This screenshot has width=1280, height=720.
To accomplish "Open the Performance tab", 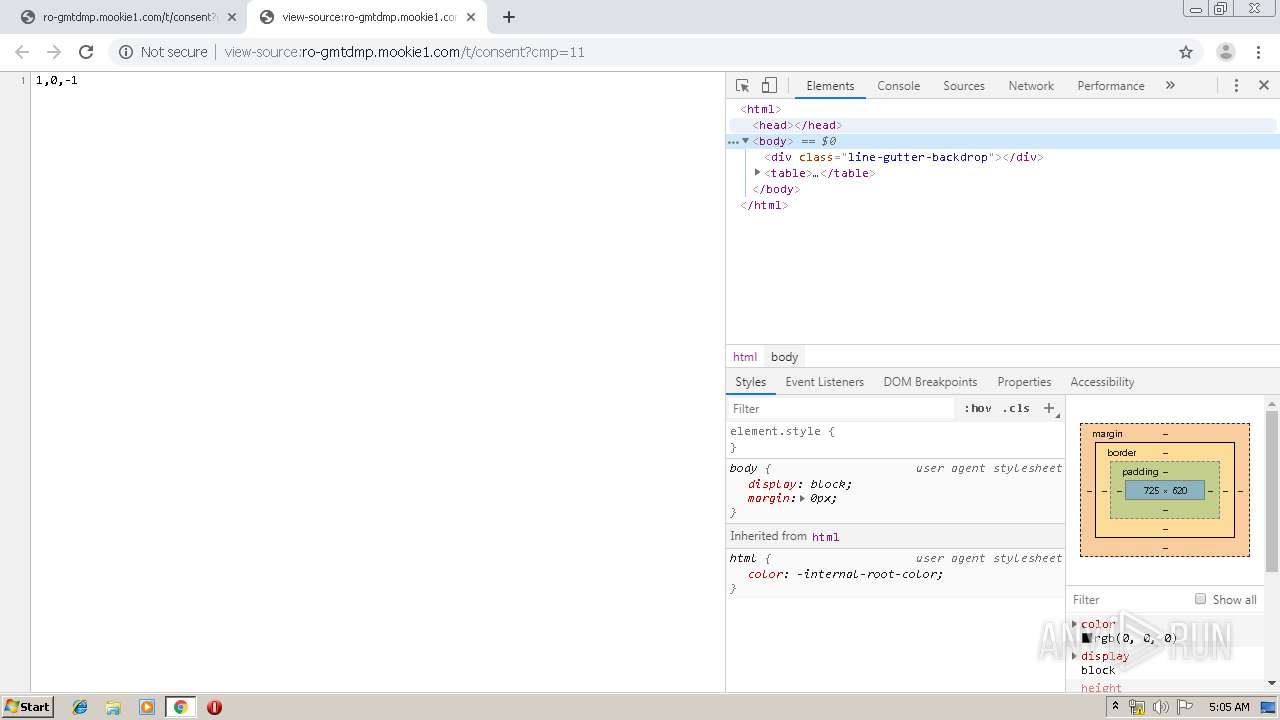I will click(x=1111, y=86).
